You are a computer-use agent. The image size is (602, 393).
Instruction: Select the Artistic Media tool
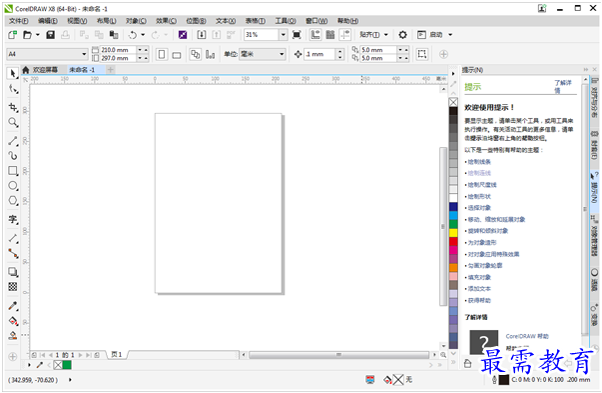[13, 155]
